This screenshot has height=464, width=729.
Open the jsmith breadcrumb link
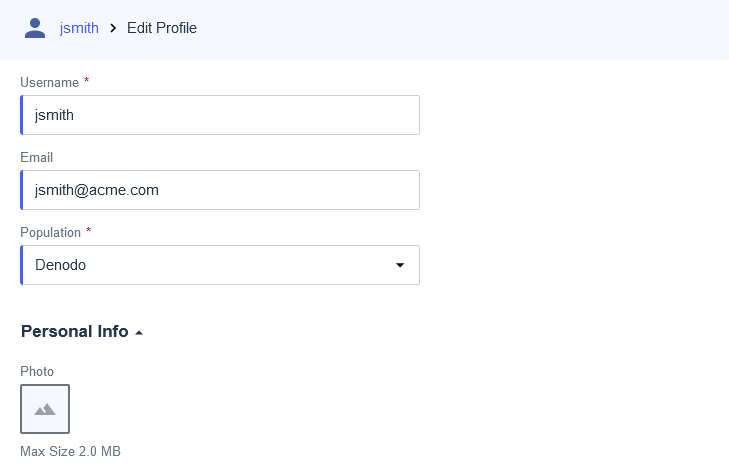click(79, 28)
